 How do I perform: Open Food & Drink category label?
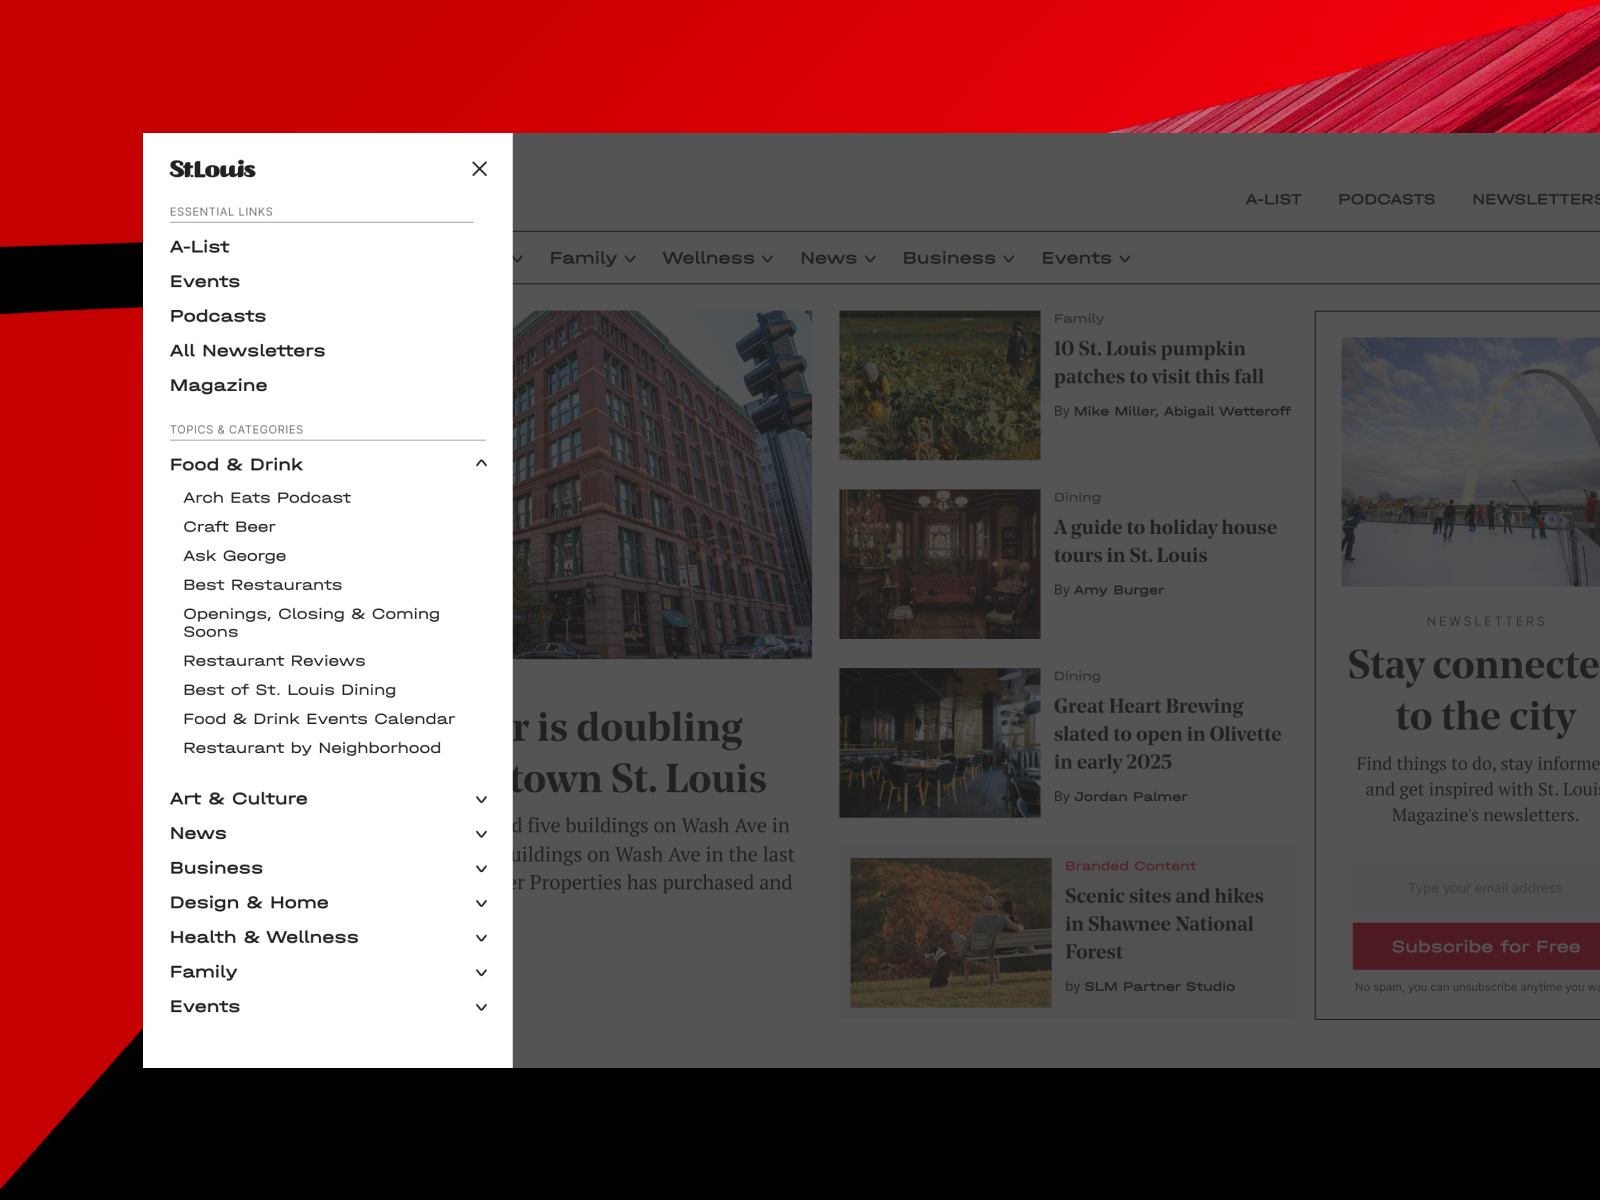(236, 465)
